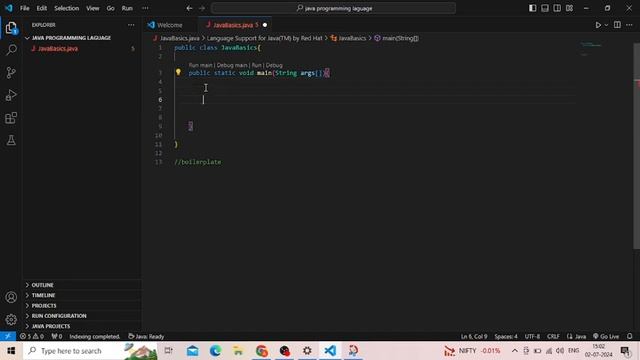Screen dimensions: 640x360
Task: Toggle the bottom Panel layout
Action: 545,8
